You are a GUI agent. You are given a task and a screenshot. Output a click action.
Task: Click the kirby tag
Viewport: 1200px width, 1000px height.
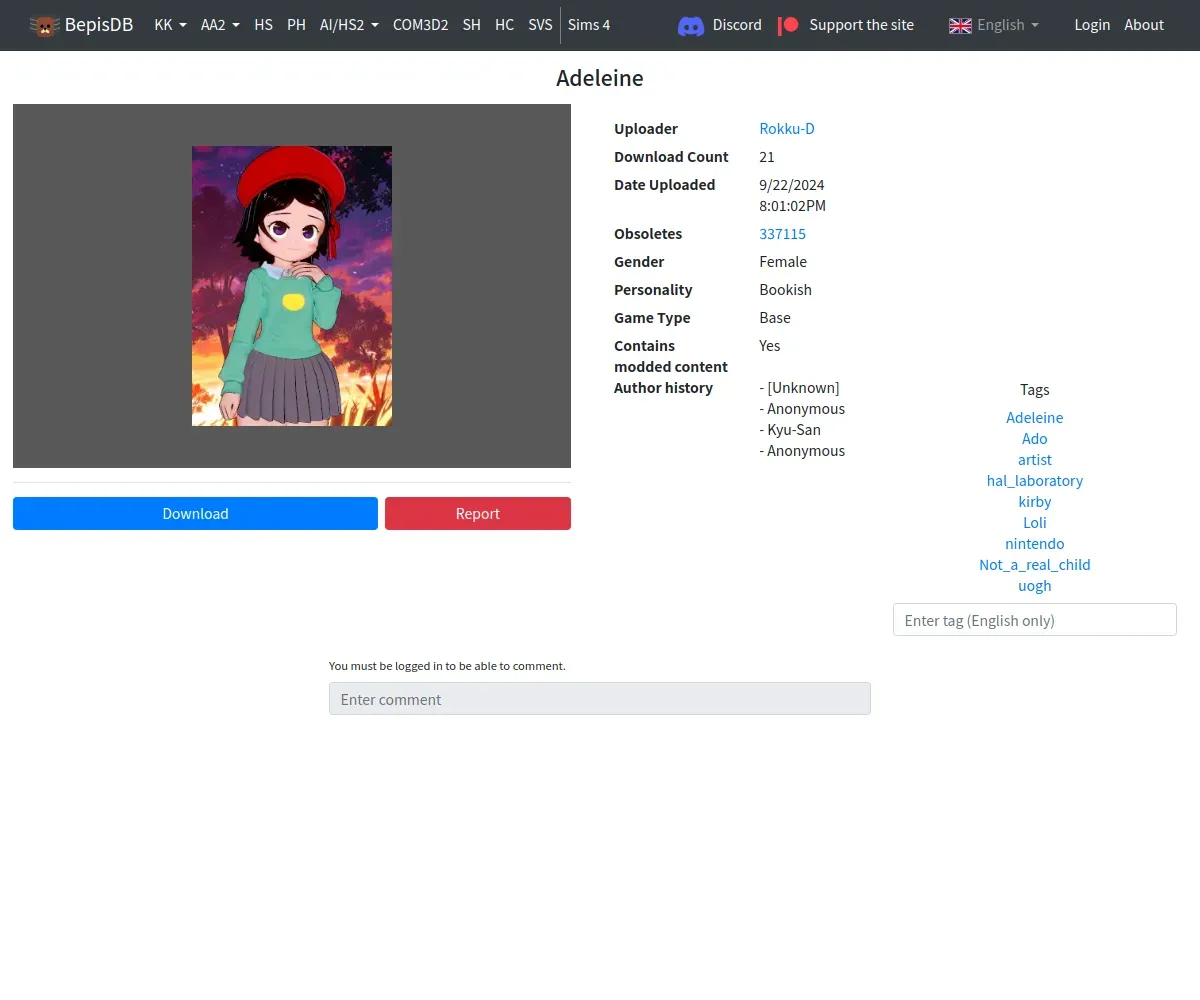(1034, 501)
